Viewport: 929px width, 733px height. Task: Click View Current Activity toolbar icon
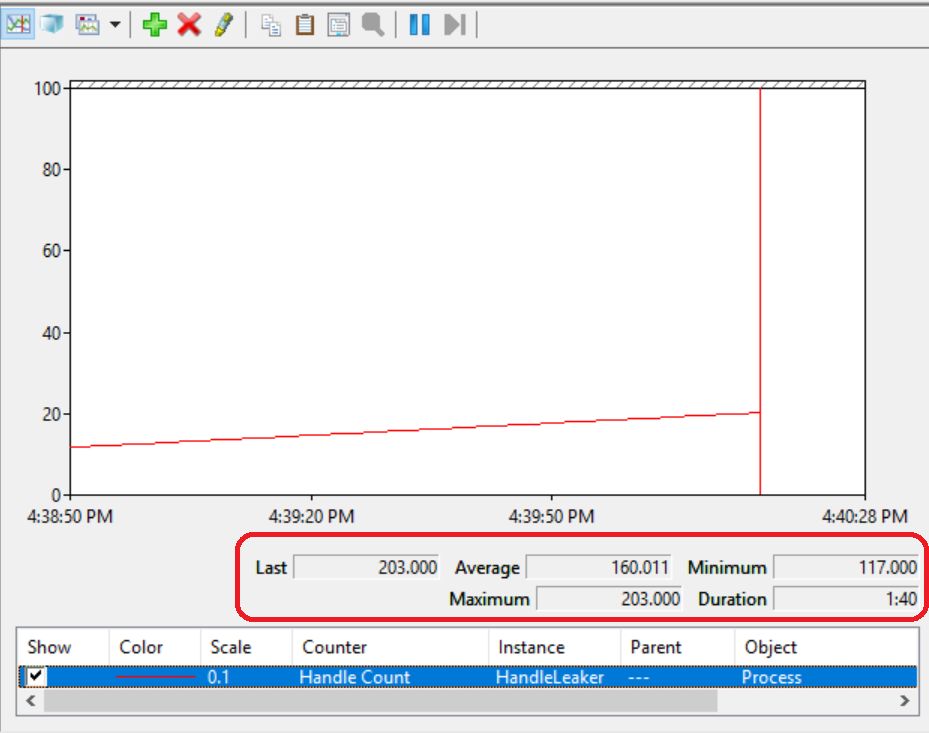(17, 24)
